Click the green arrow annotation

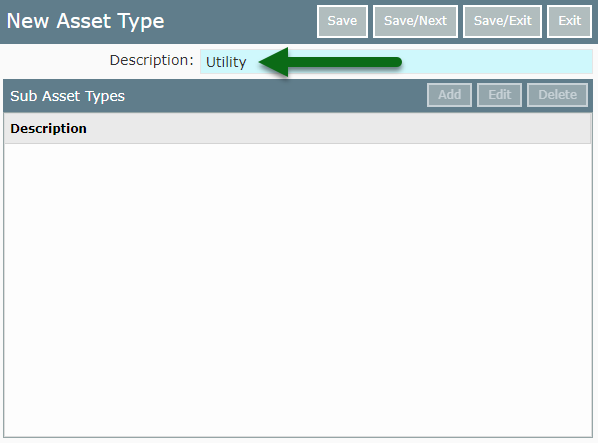click(330, 62)
